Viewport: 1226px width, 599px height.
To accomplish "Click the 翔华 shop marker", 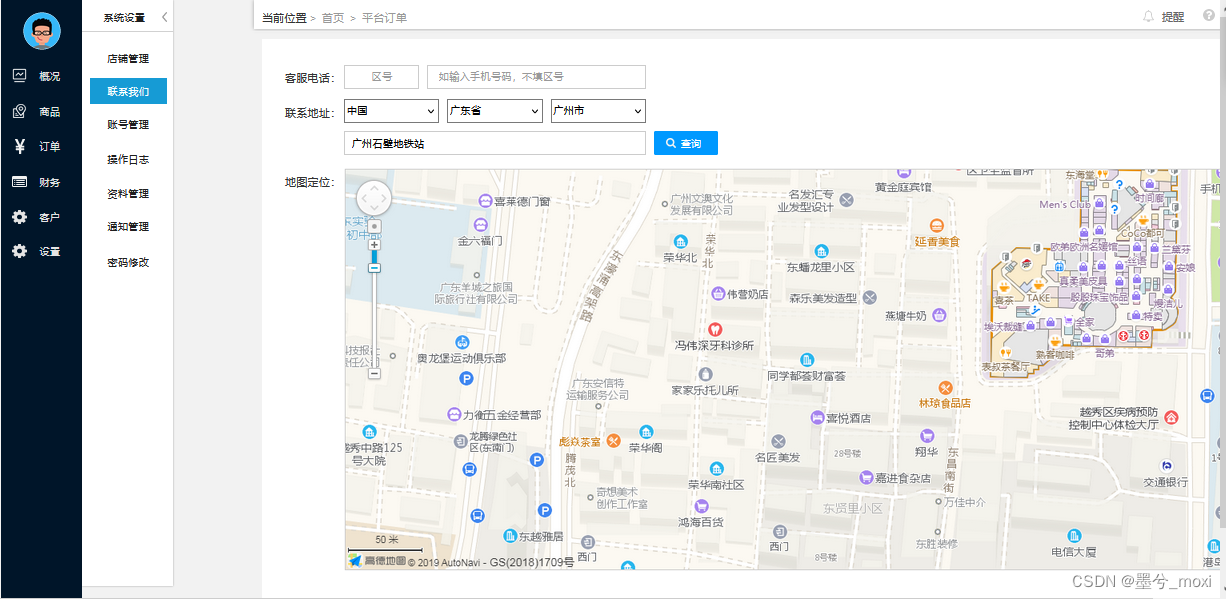I will click(x=926, y=436).
